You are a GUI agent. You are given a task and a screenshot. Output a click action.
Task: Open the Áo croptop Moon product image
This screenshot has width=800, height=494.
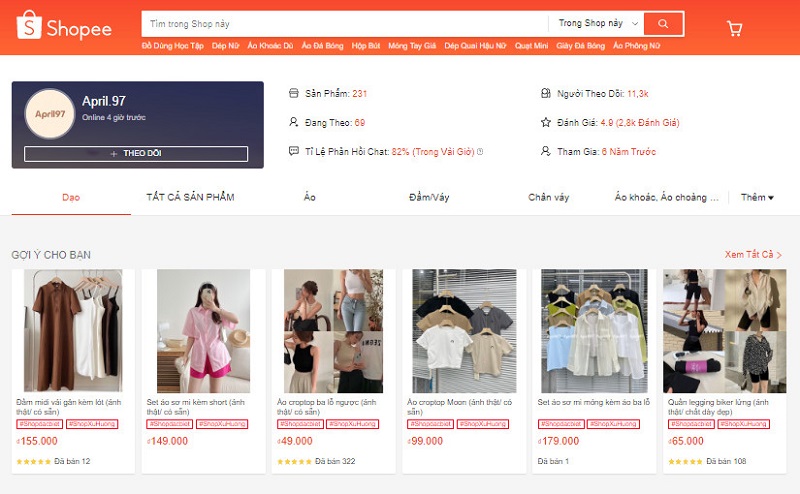click(464, 330)
